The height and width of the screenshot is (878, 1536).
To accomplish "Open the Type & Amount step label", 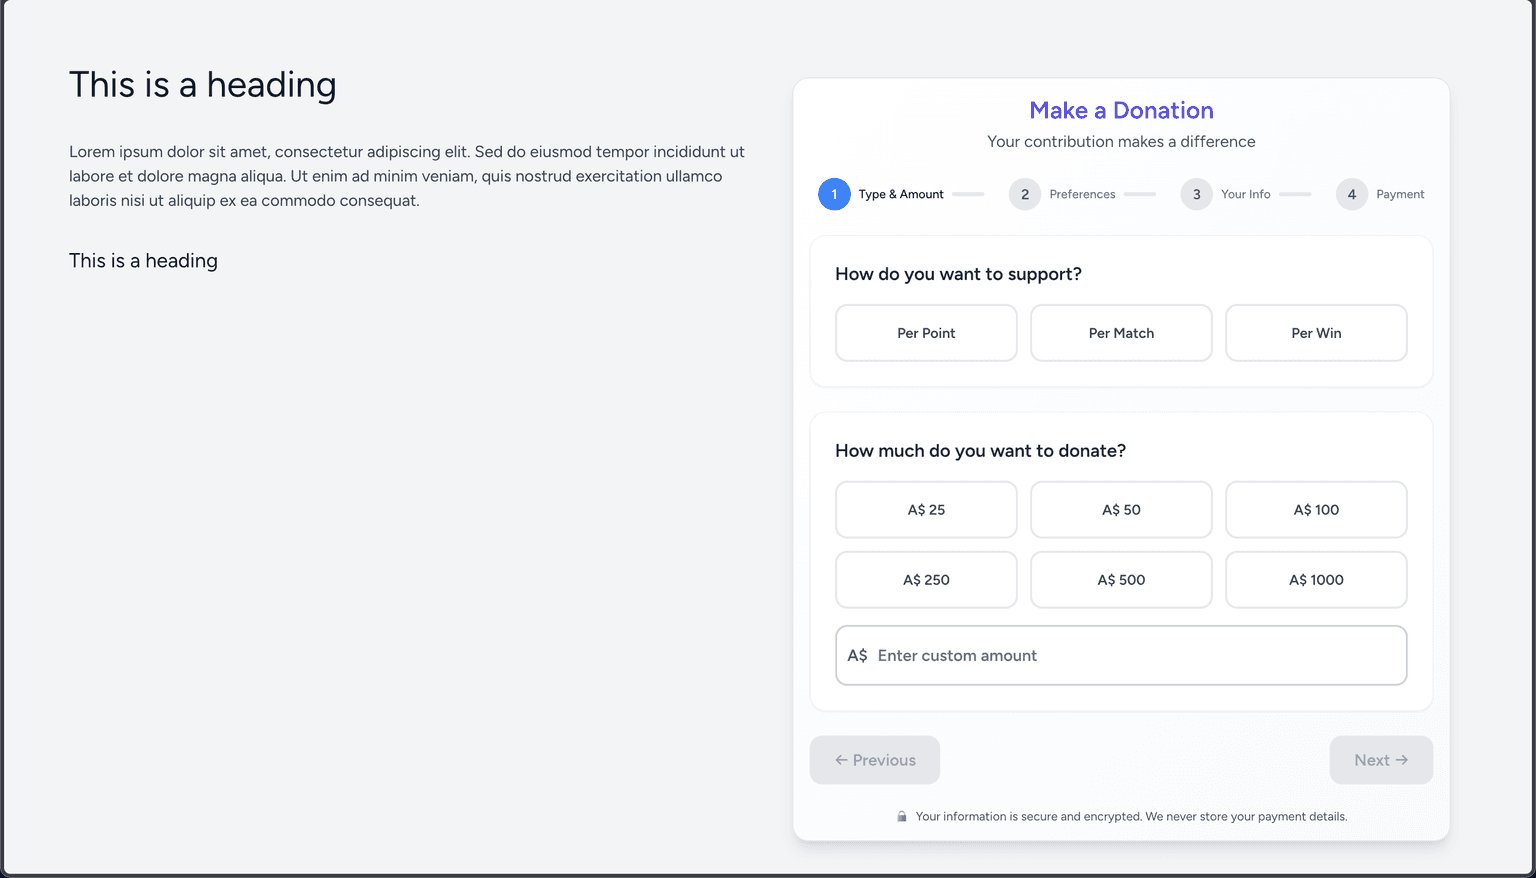I will tap(901, 194).
